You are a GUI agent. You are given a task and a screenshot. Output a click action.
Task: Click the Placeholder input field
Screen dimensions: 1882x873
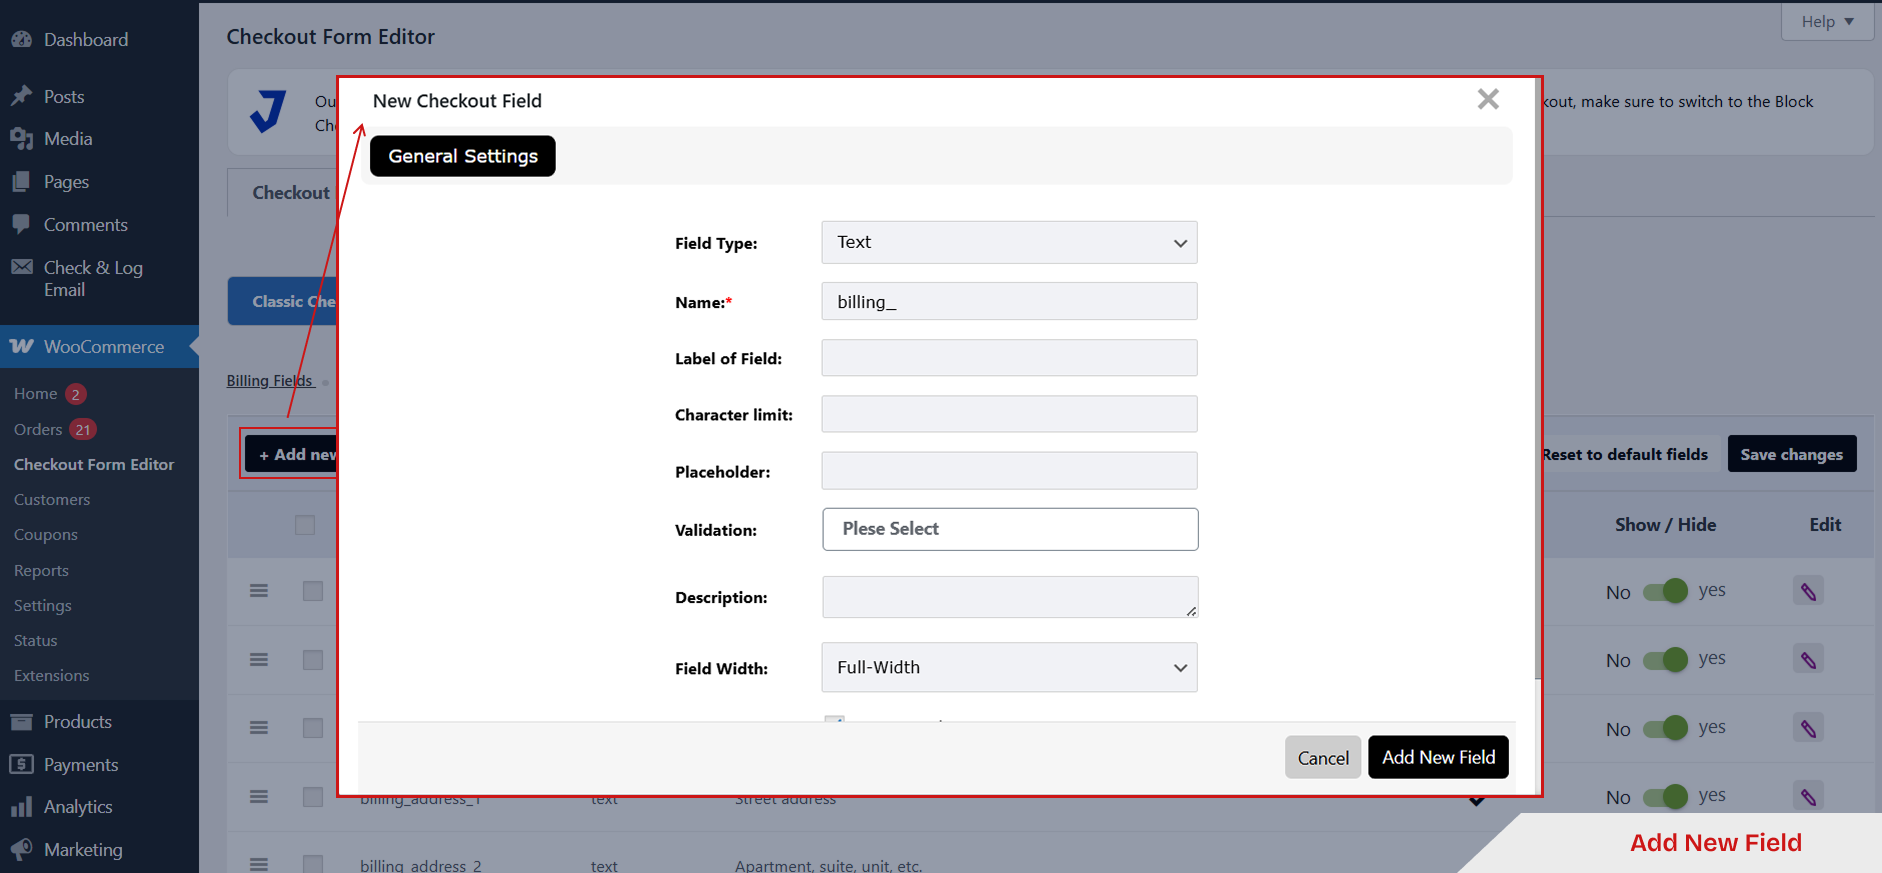(x=1009, y=471)
